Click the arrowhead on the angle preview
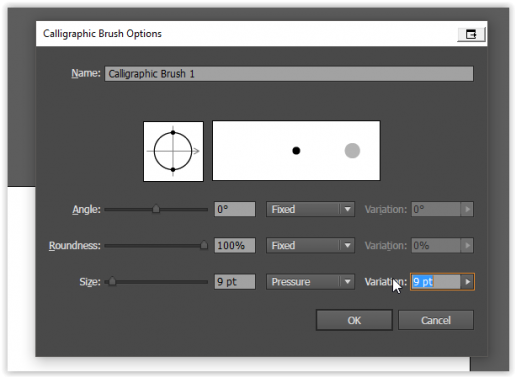Viewport: 516px width, 378px height. 196,151
